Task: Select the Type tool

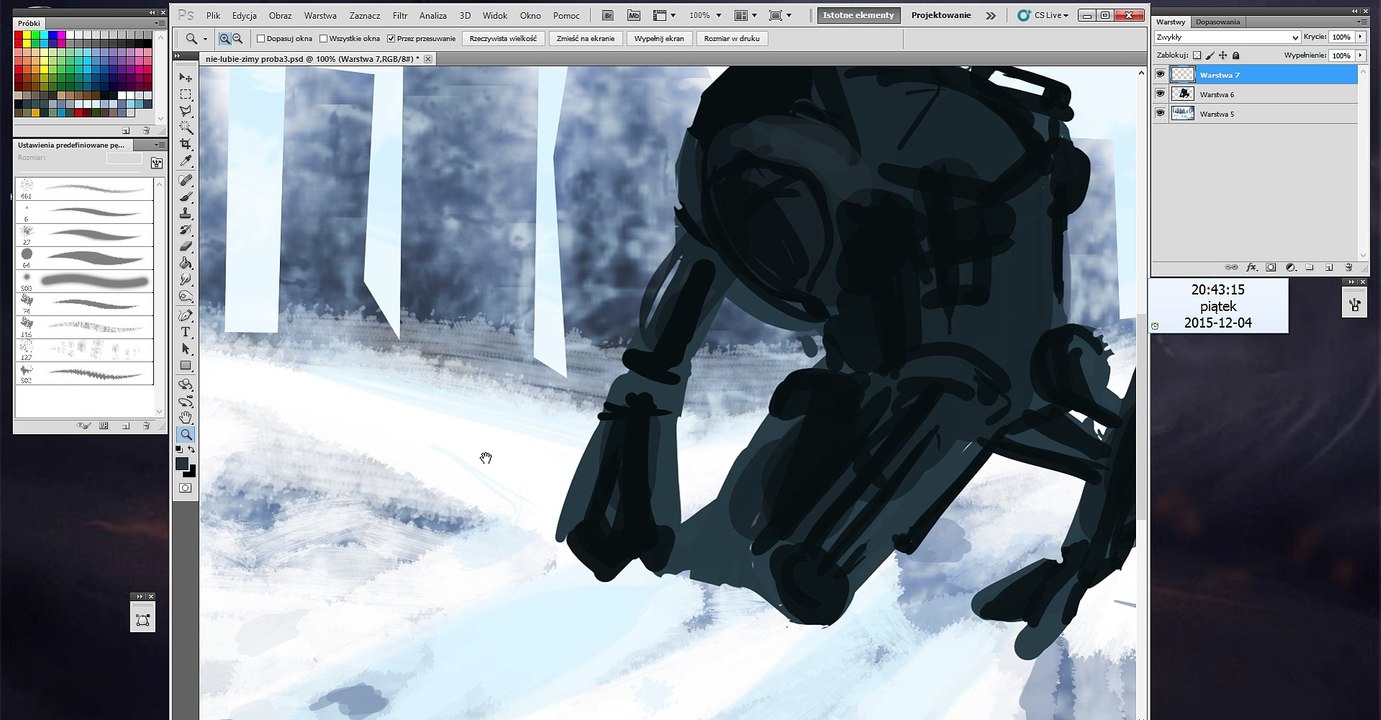Action: click(x=185, y=332)
